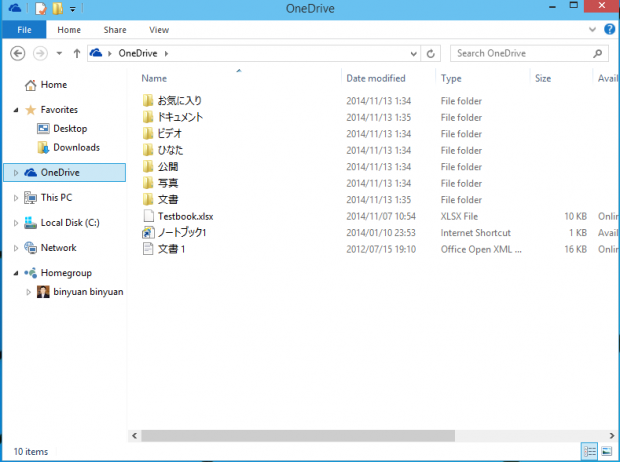The image size is (620, 462).
Task: Expand the binyuan binyuan node
Action: point(28,292)
